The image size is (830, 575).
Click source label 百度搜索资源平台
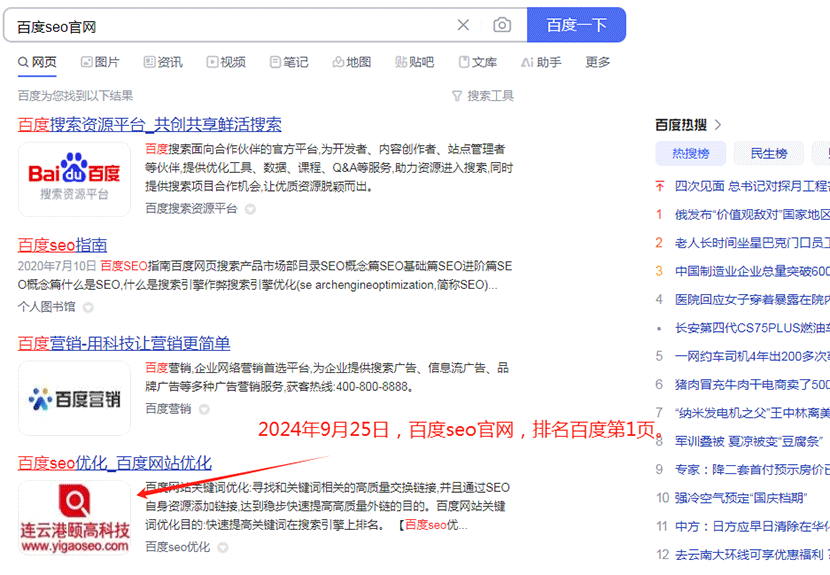coord(192,209)
